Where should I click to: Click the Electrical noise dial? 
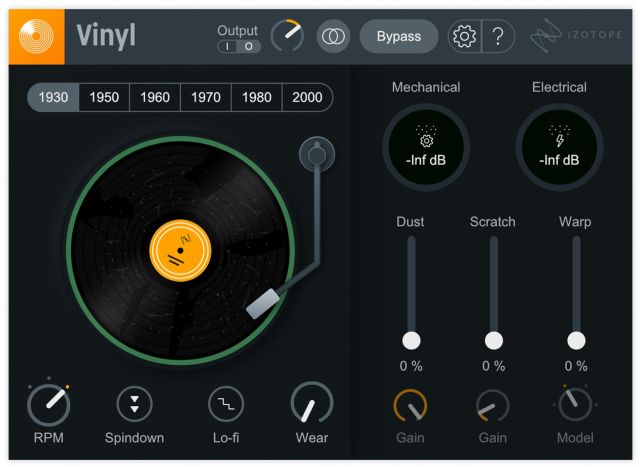tap(559, 147)
